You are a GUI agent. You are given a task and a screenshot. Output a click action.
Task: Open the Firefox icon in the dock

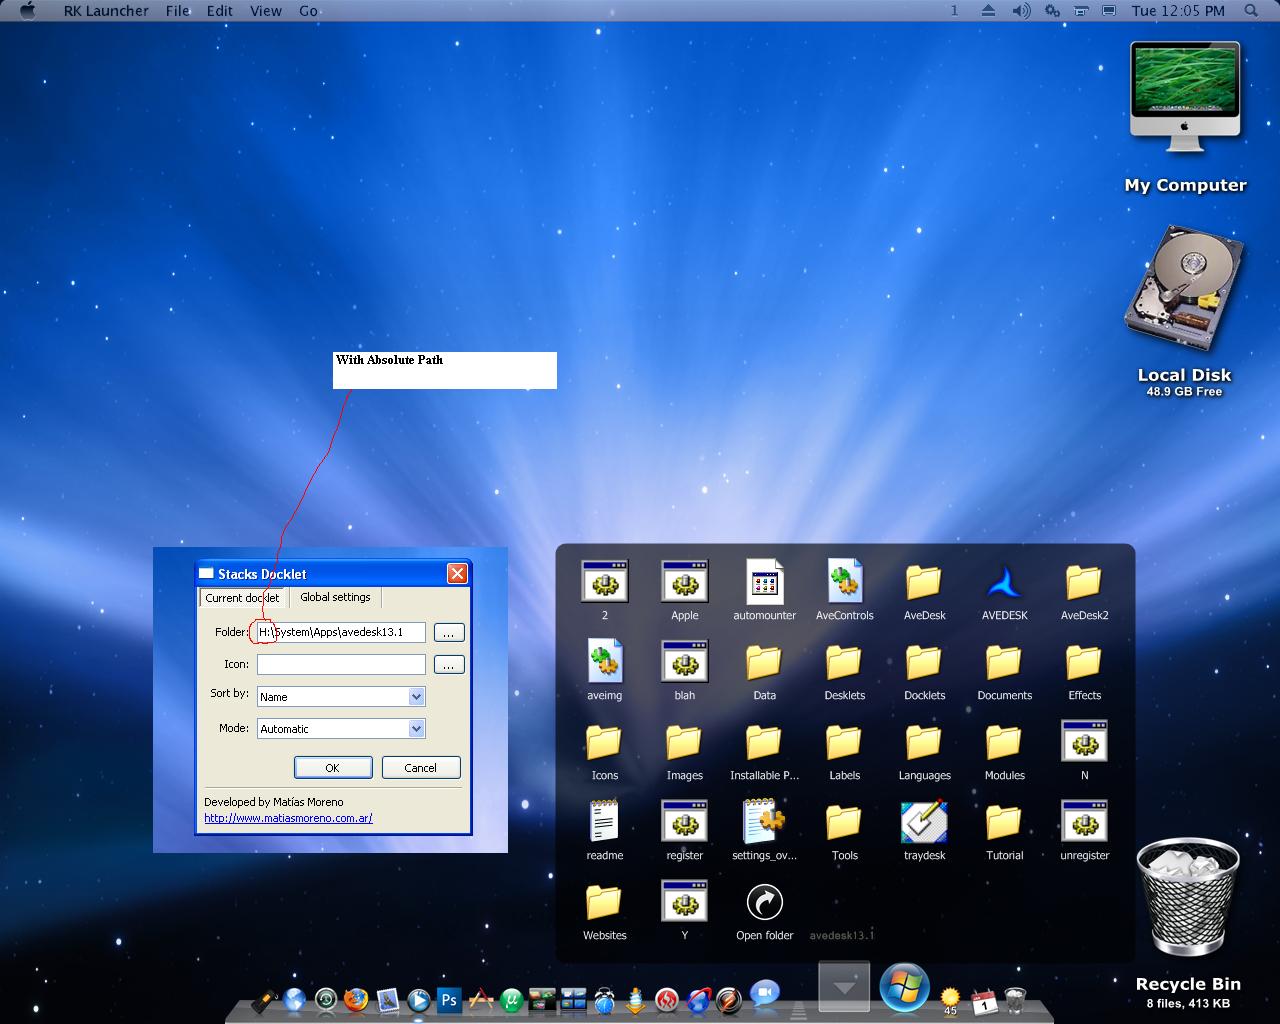tap(356, 999)
